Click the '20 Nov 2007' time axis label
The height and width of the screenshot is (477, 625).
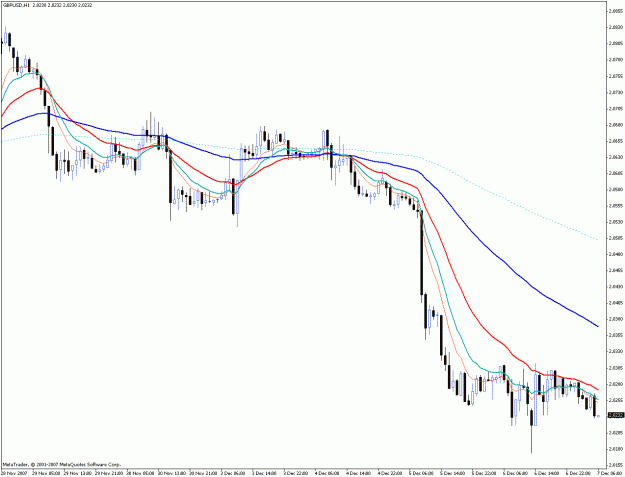point(14,473)
